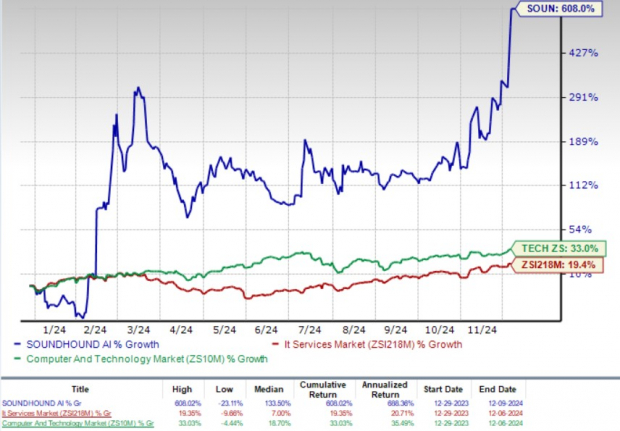Click It Services Market Low value -9.66%
This screenshot has width=620, height=431.
point(232,414)
